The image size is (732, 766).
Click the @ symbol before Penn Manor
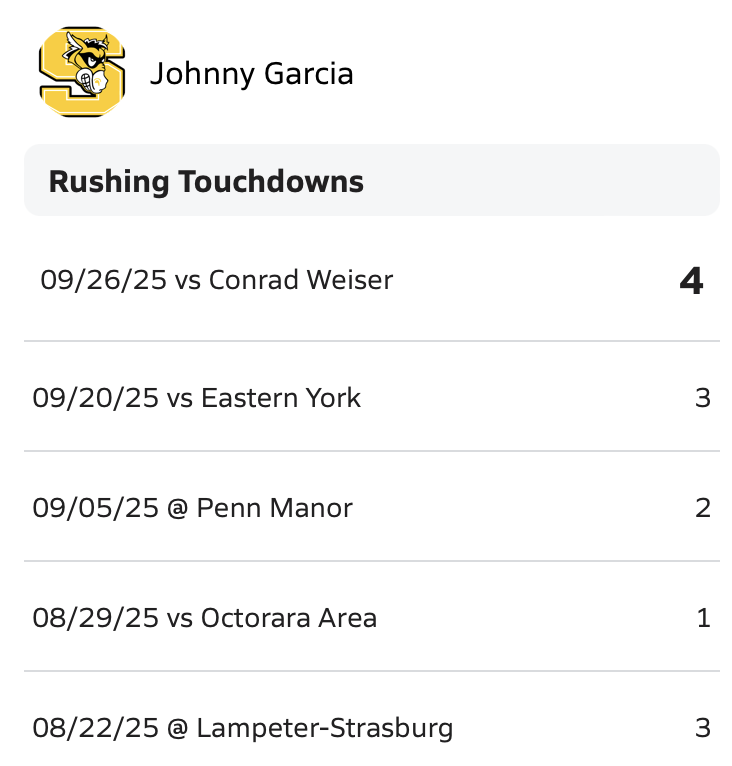[178, 508]
